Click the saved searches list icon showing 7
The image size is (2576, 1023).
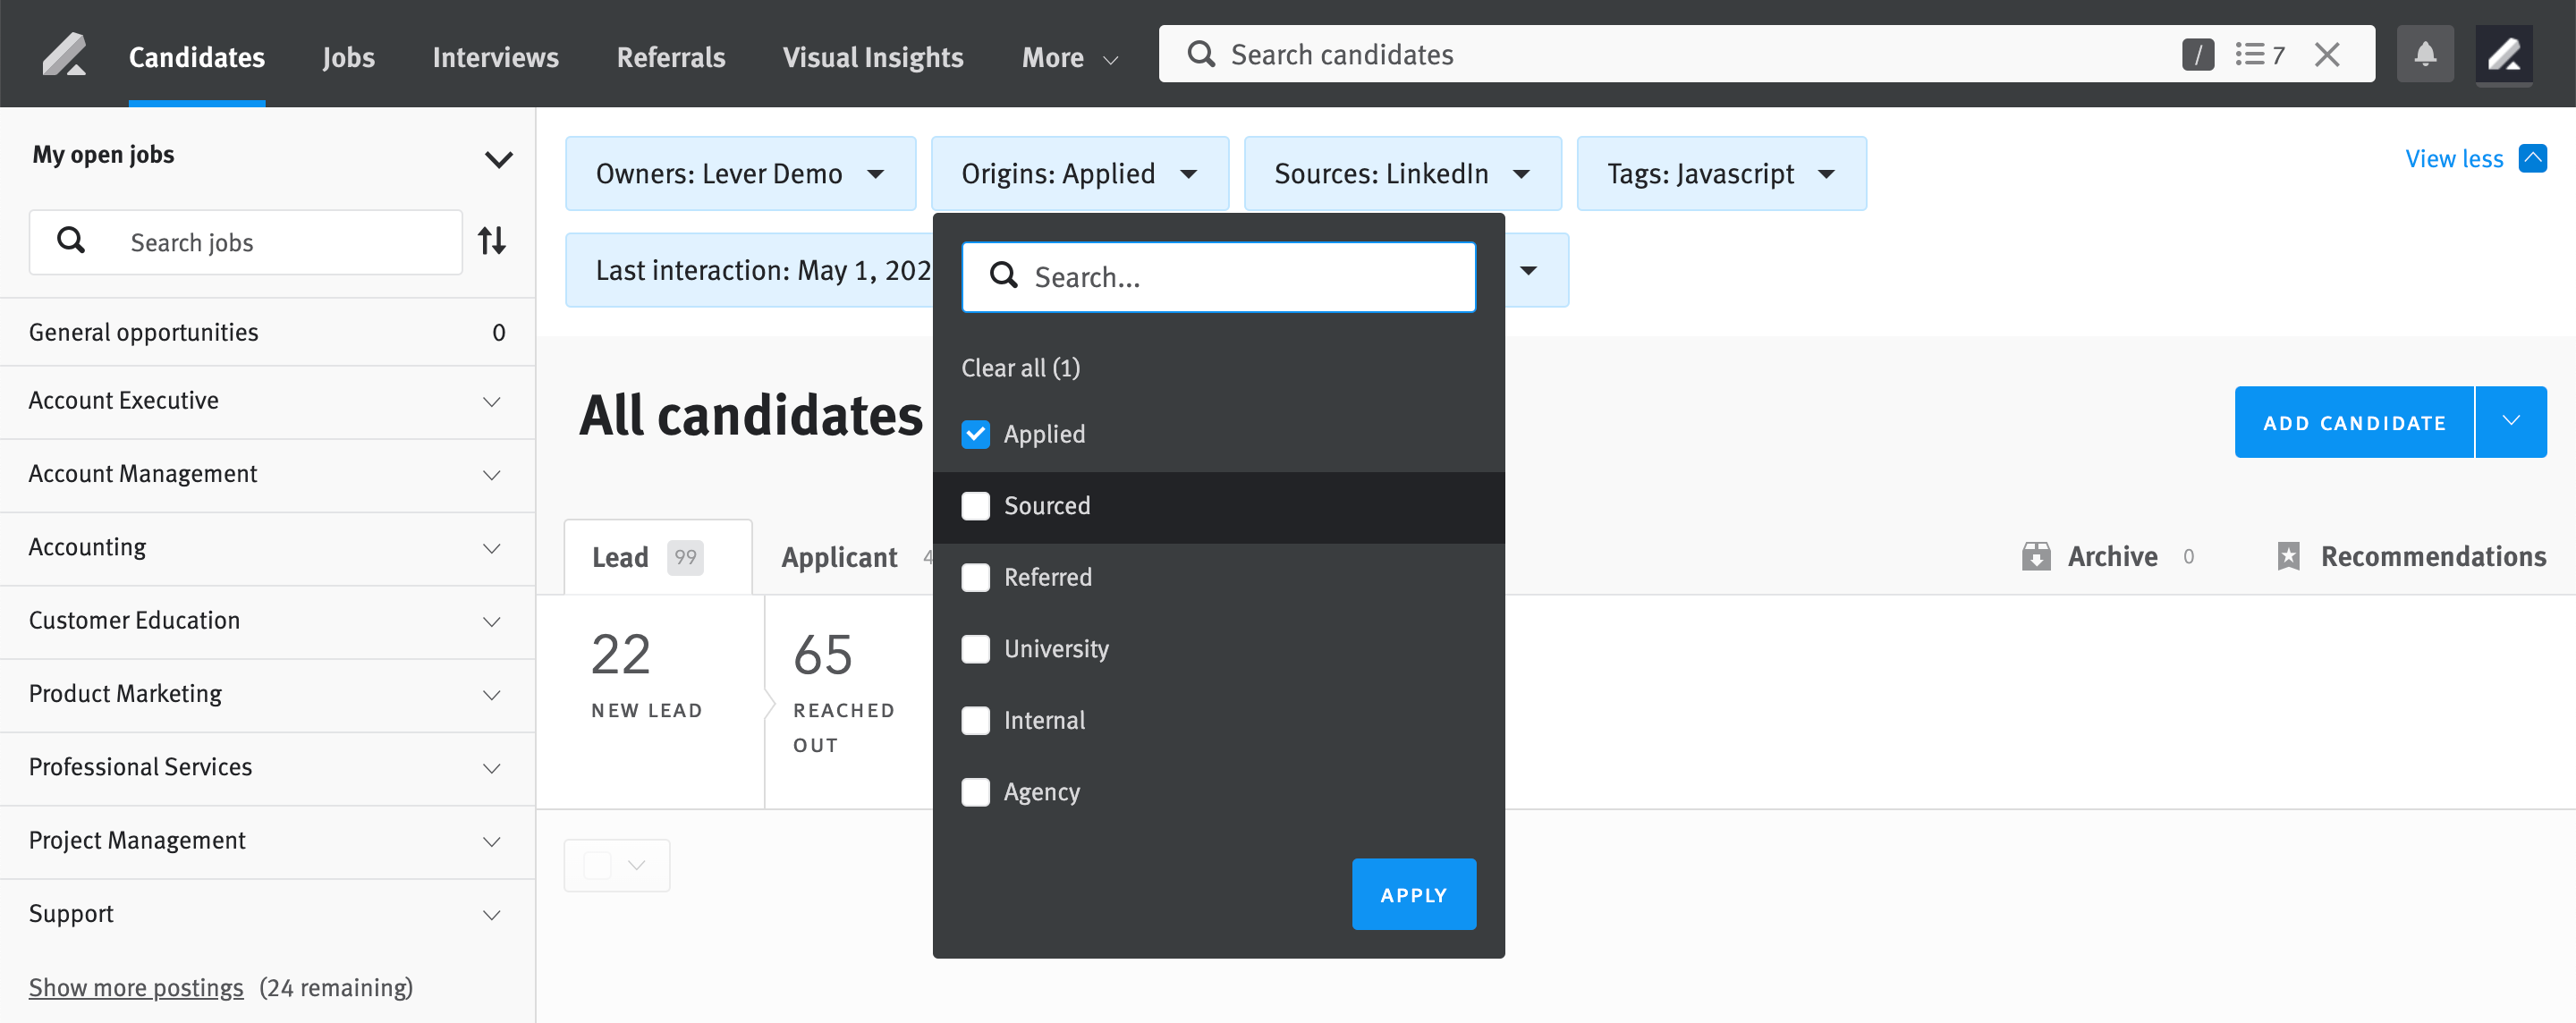pos(2260,54)
